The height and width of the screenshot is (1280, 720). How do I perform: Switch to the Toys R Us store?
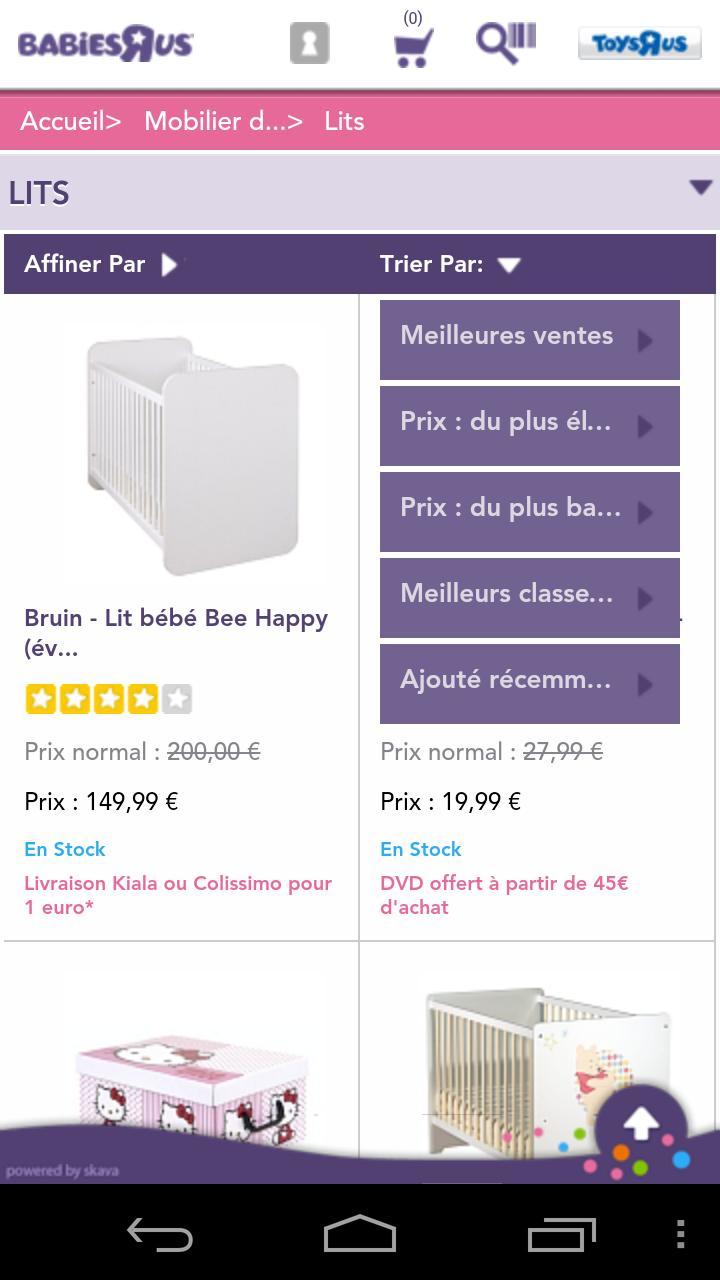tap(639, 43)
